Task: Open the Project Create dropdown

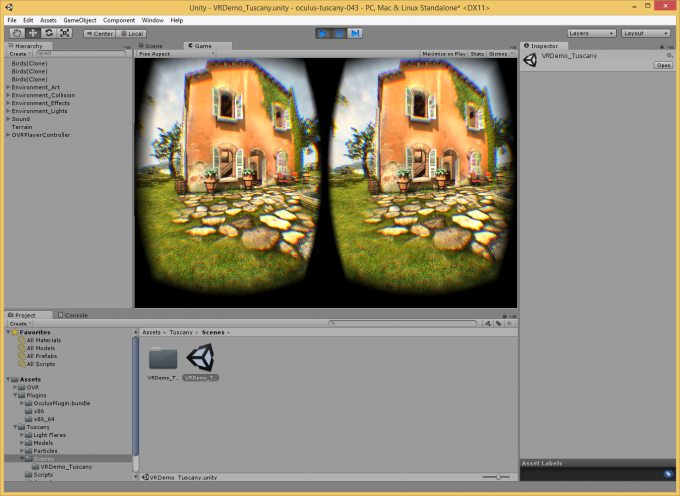Action: (x=20, y=323)
